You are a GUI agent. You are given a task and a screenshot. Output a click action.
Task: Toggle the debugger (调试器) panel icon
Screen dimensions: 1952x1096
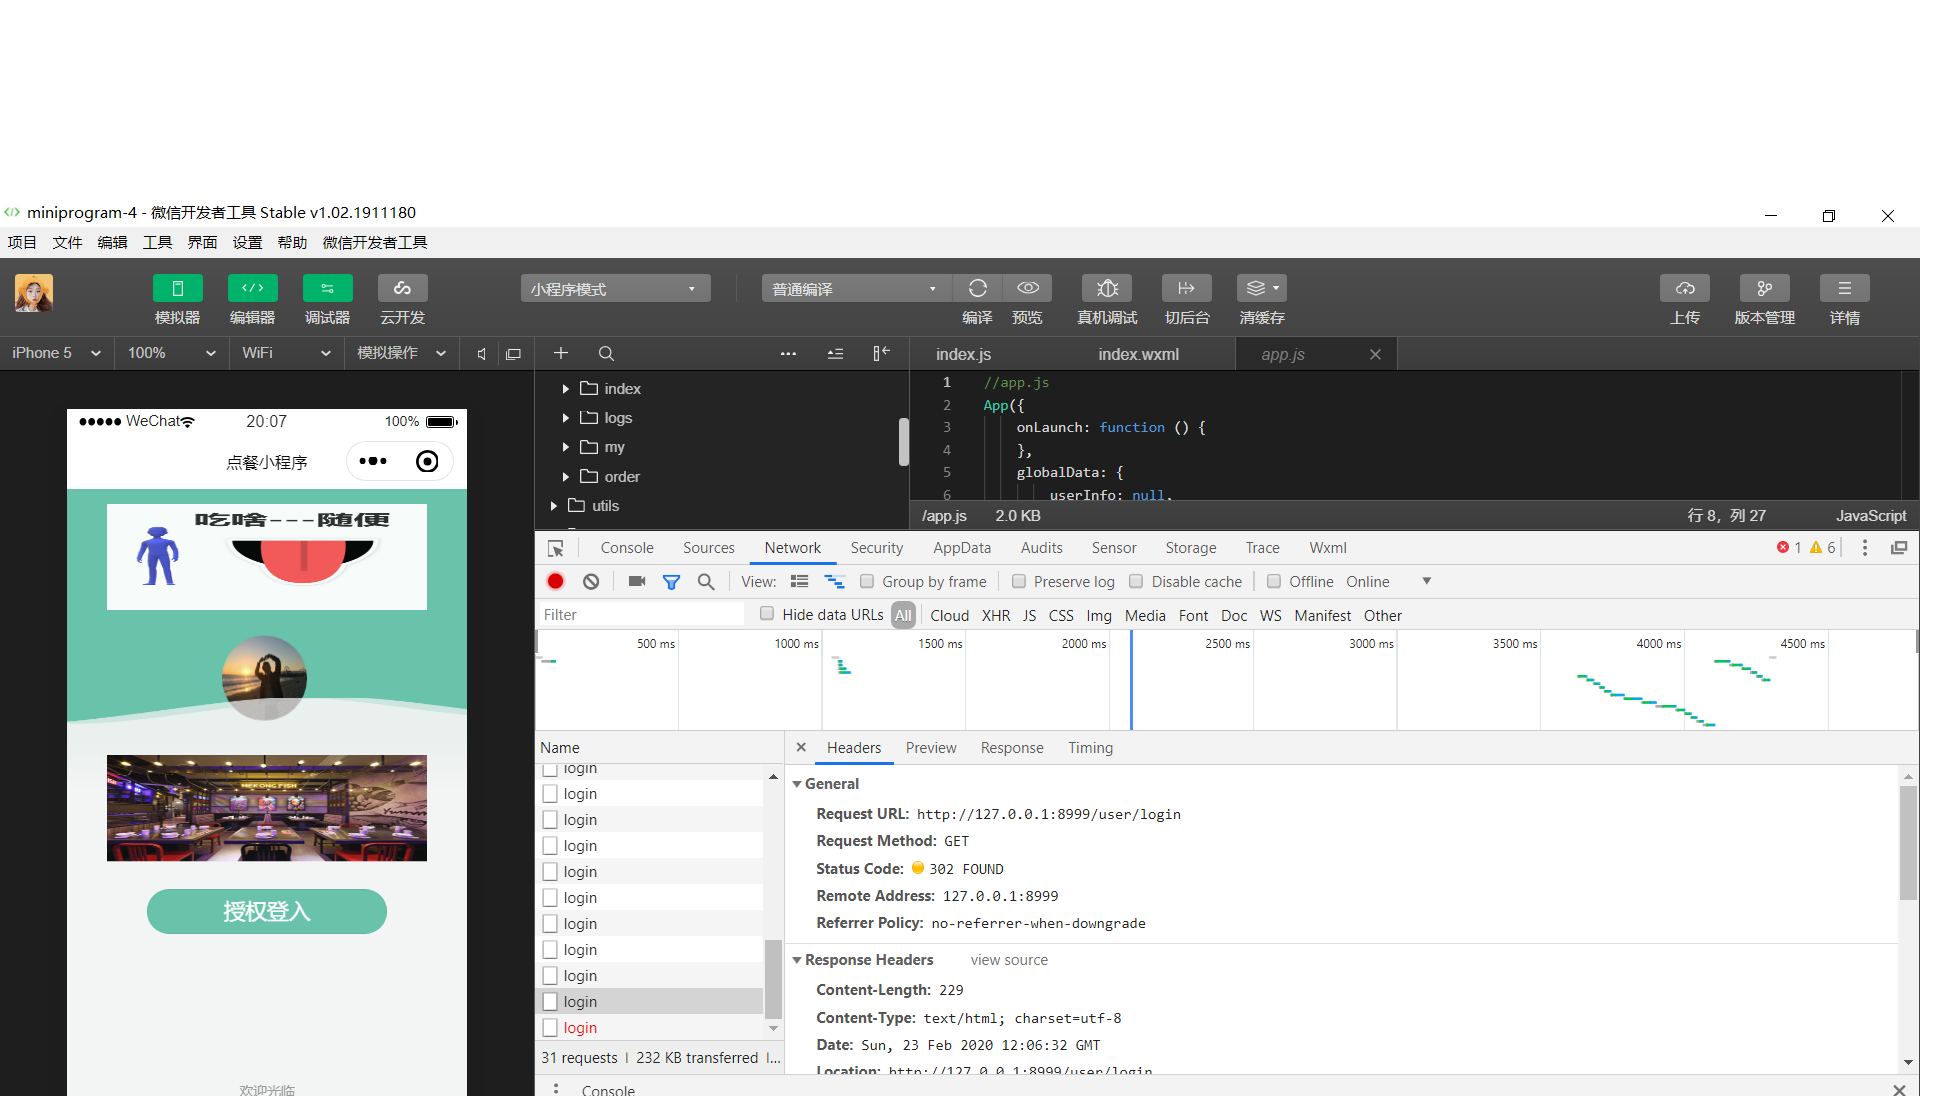pos(328,288)
